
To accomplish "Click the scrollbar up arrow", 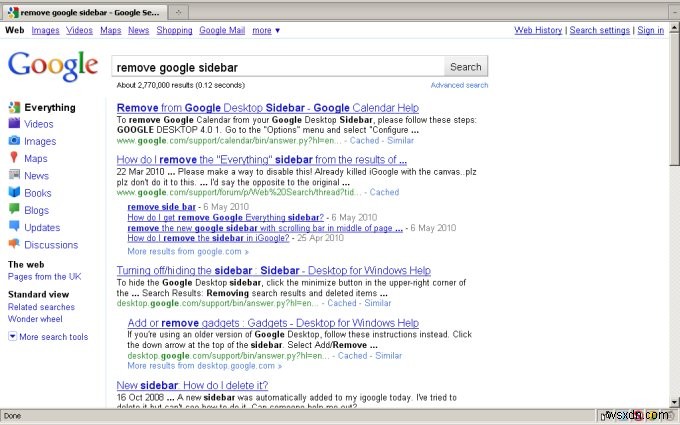I will pos(674,28).
